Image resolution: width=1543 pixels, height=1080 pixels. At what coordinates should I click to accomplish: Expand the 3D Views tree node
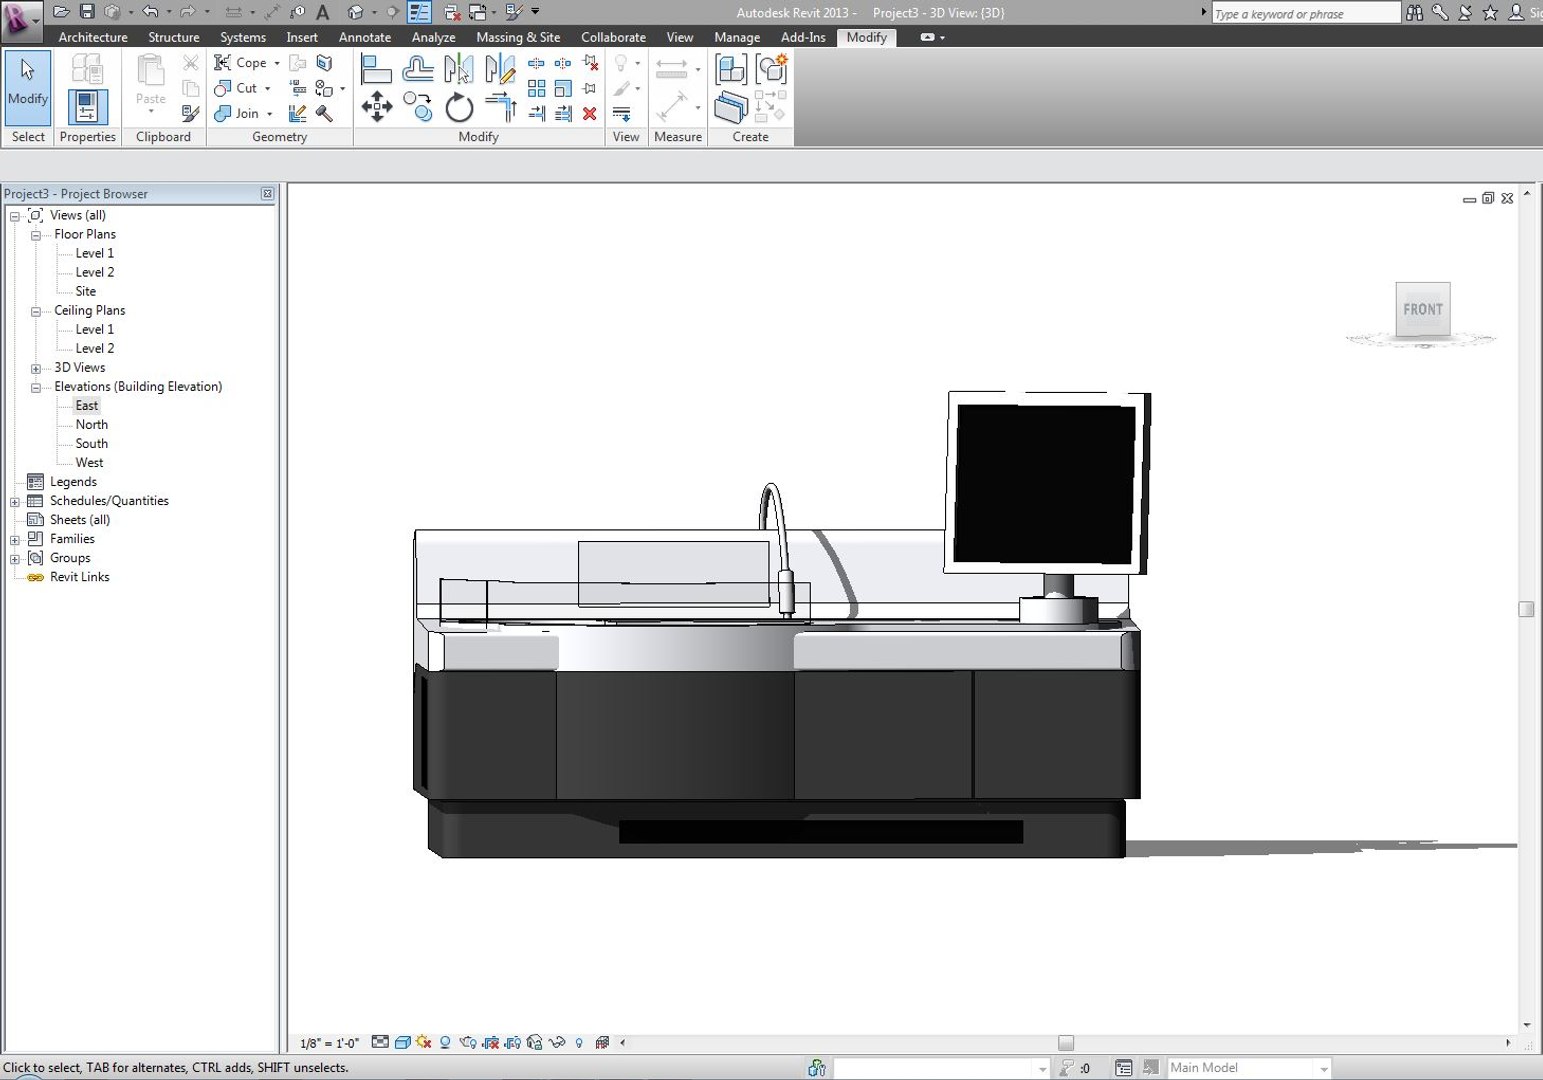tap(36, 368)
